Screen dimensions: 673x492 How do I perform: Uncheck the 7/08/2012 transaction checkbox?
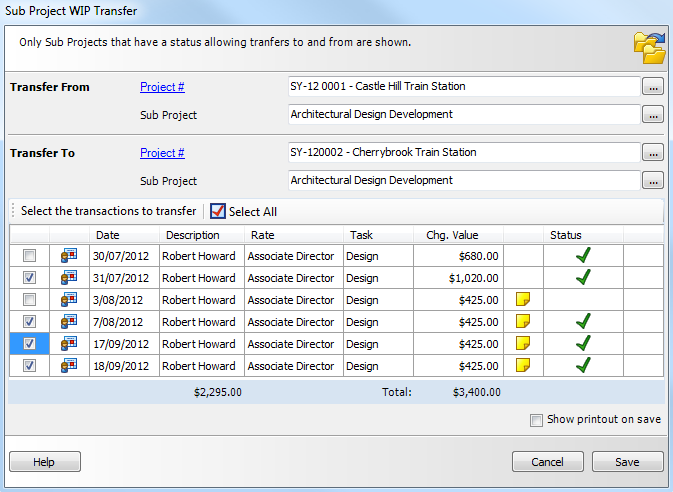point(30,322)
